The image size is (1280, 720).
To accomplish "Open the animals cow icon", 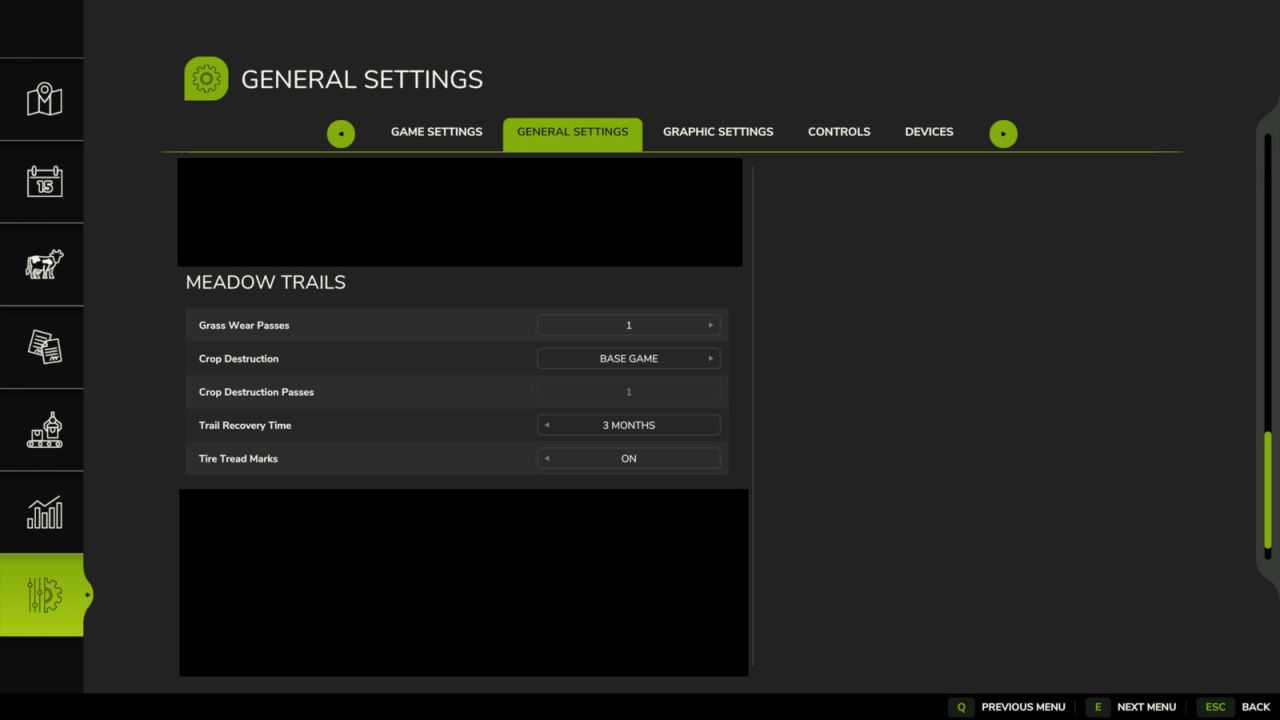I will (x=44, y=264).
